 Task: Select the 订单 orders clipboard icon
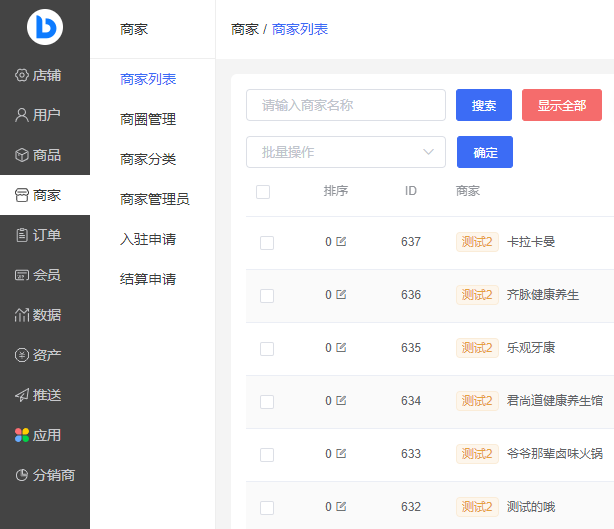[x=22, y=235]
